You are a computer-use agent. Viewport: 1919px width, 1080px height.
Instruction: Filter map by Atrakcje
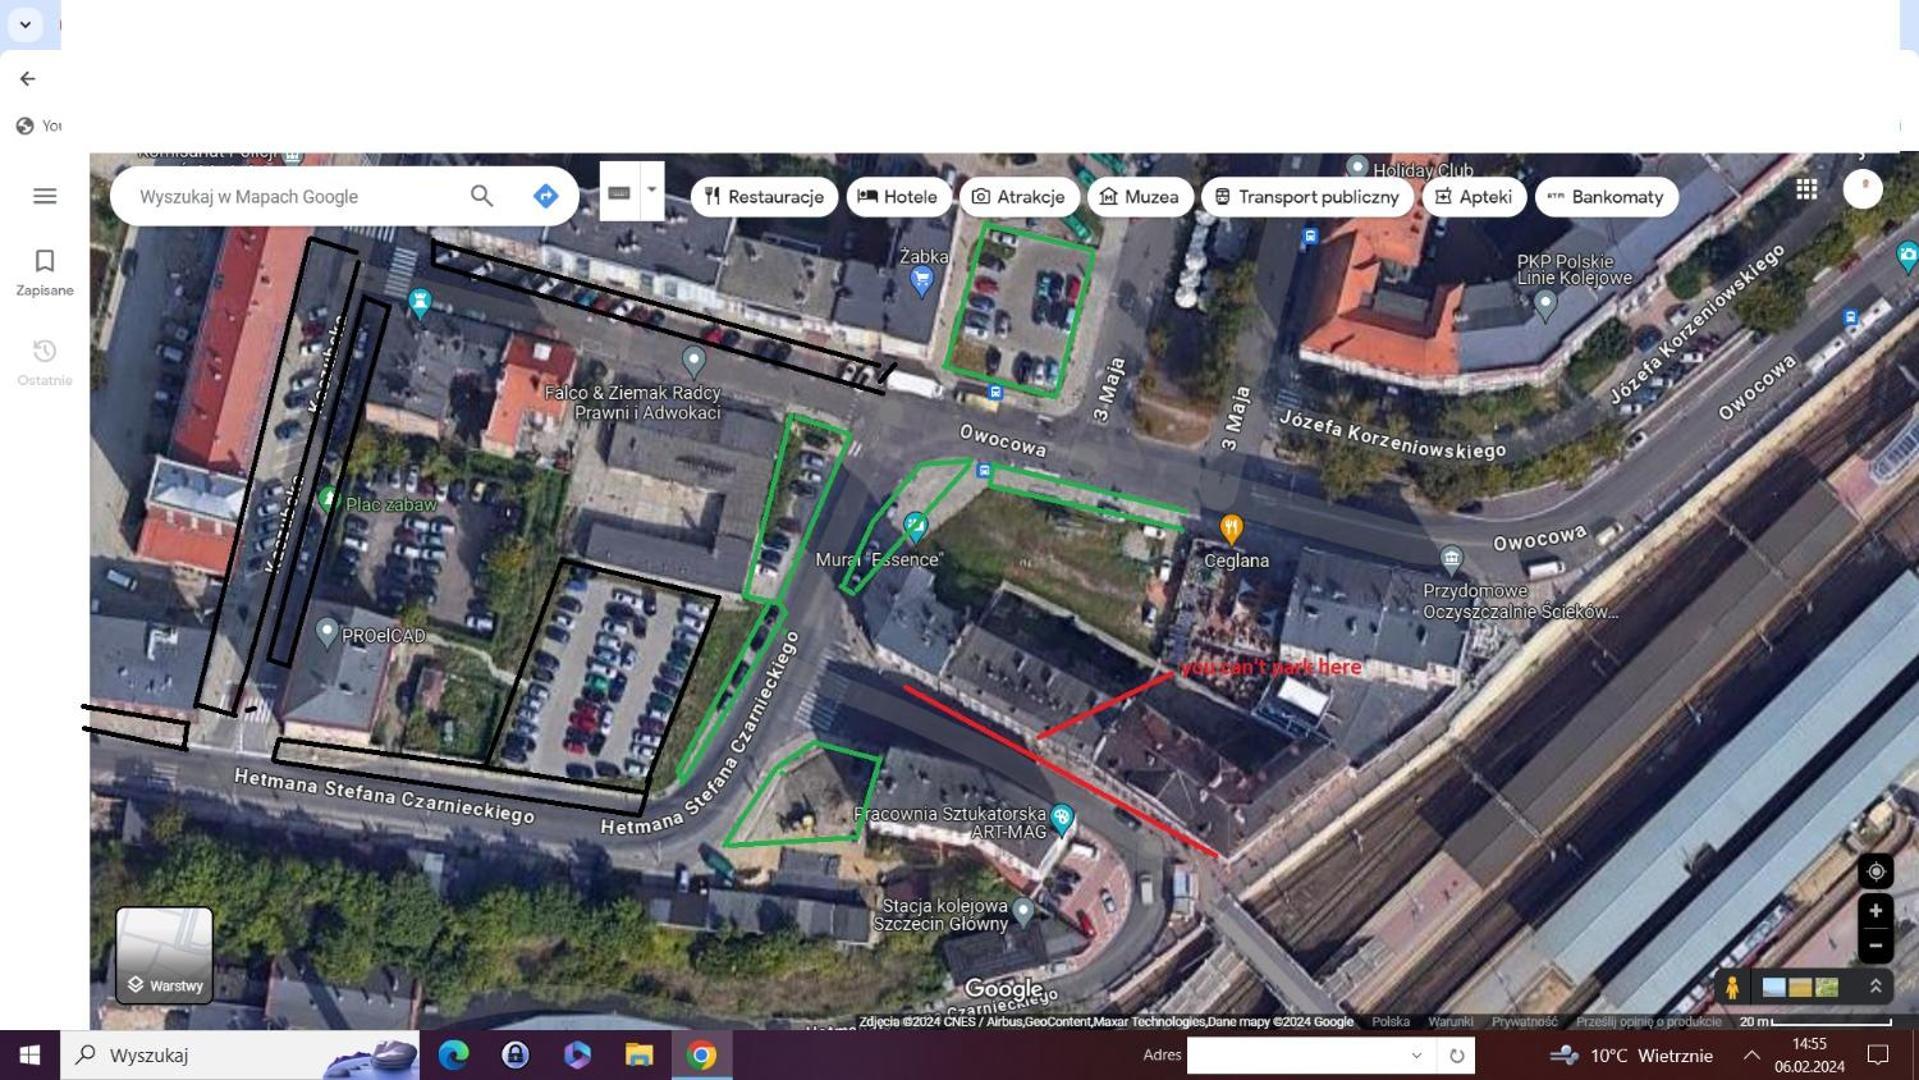click(x=1018, y=197)
